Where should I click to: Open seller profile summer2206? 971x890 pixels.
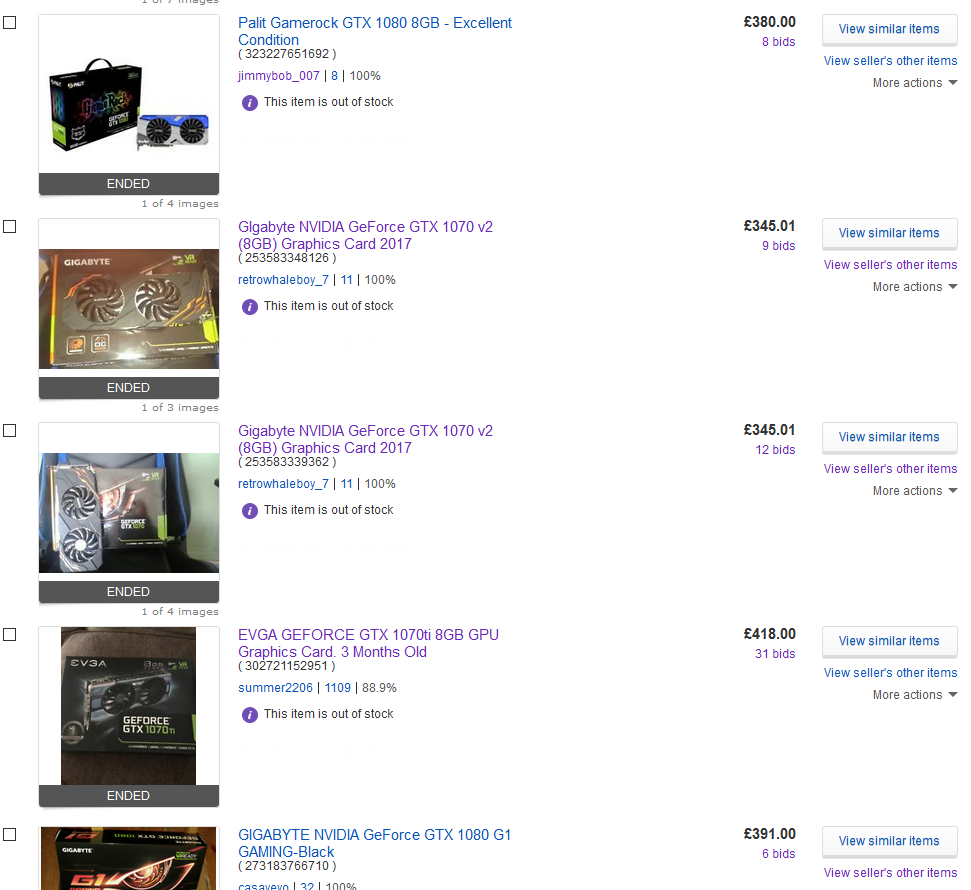276,688
